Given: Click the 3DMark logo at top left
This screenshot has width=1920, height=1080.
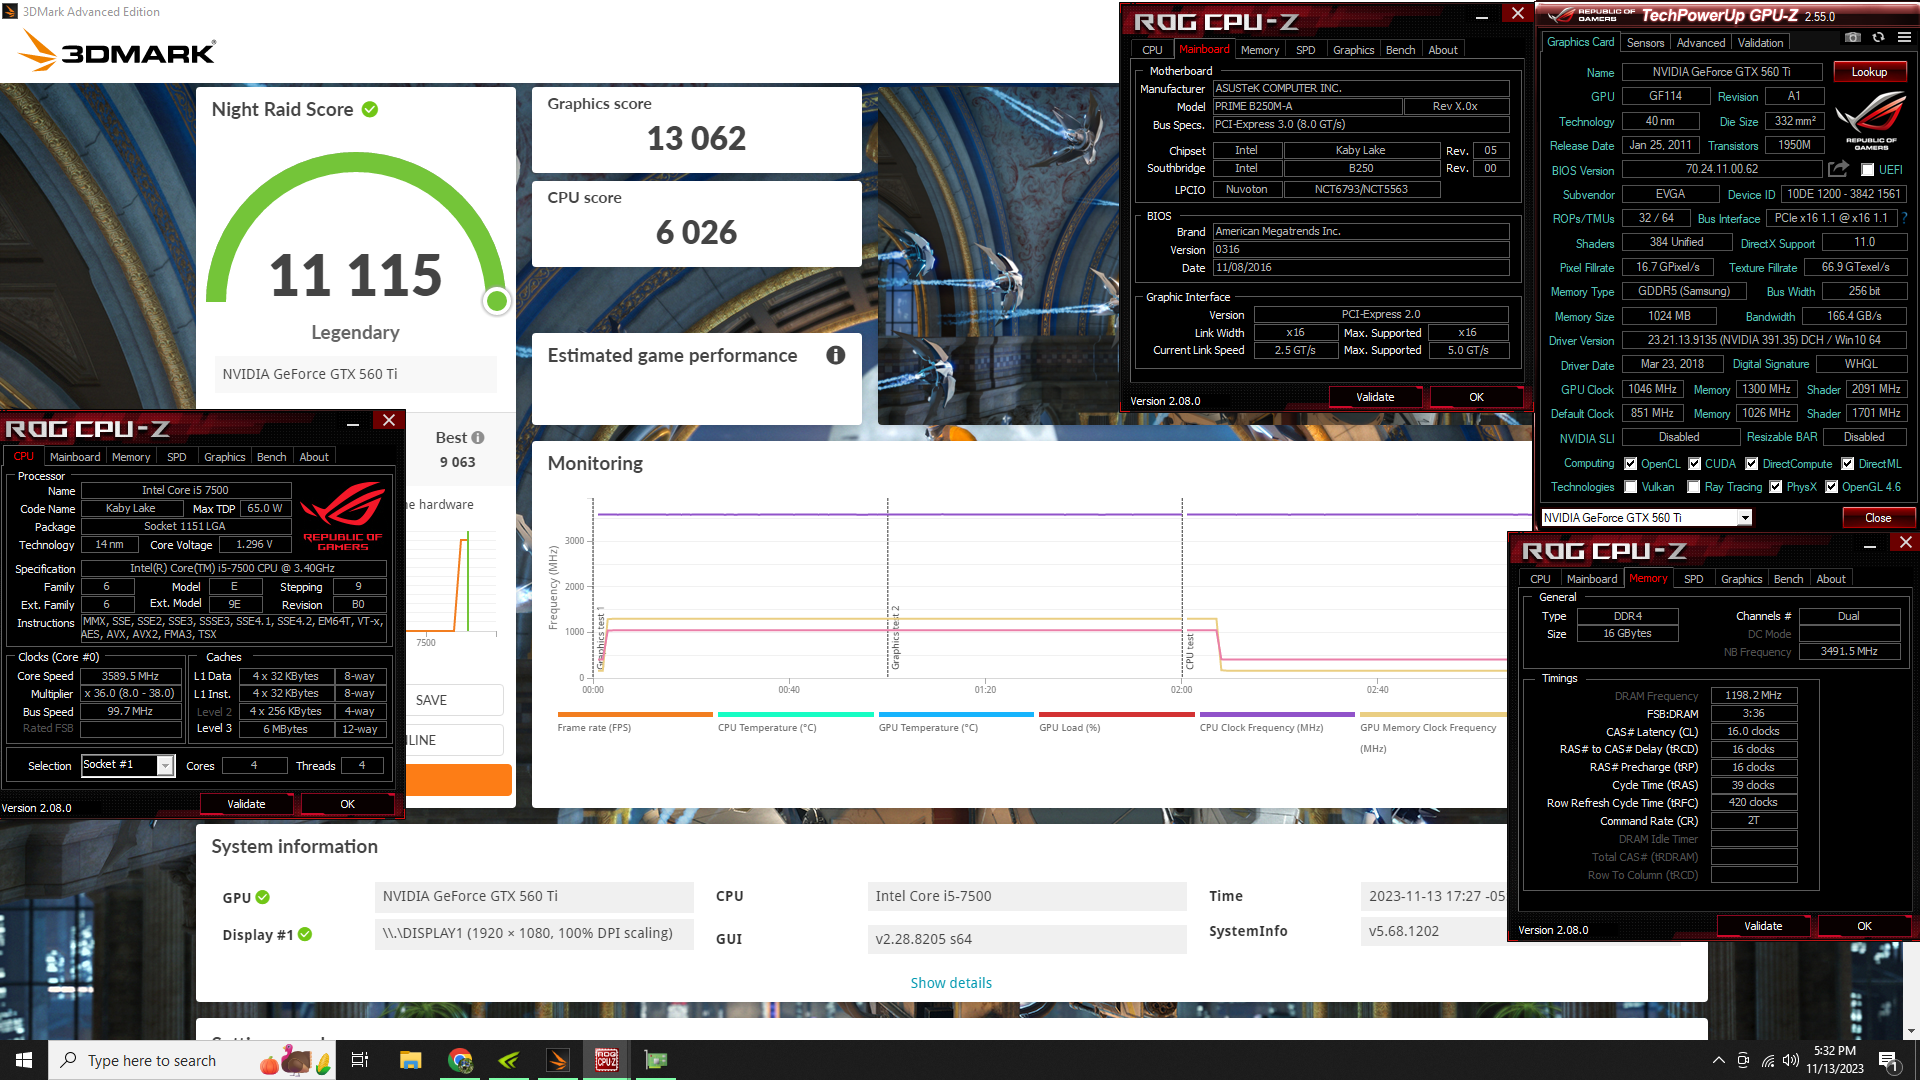Looking at the screenshot, I should coord(117,51).
